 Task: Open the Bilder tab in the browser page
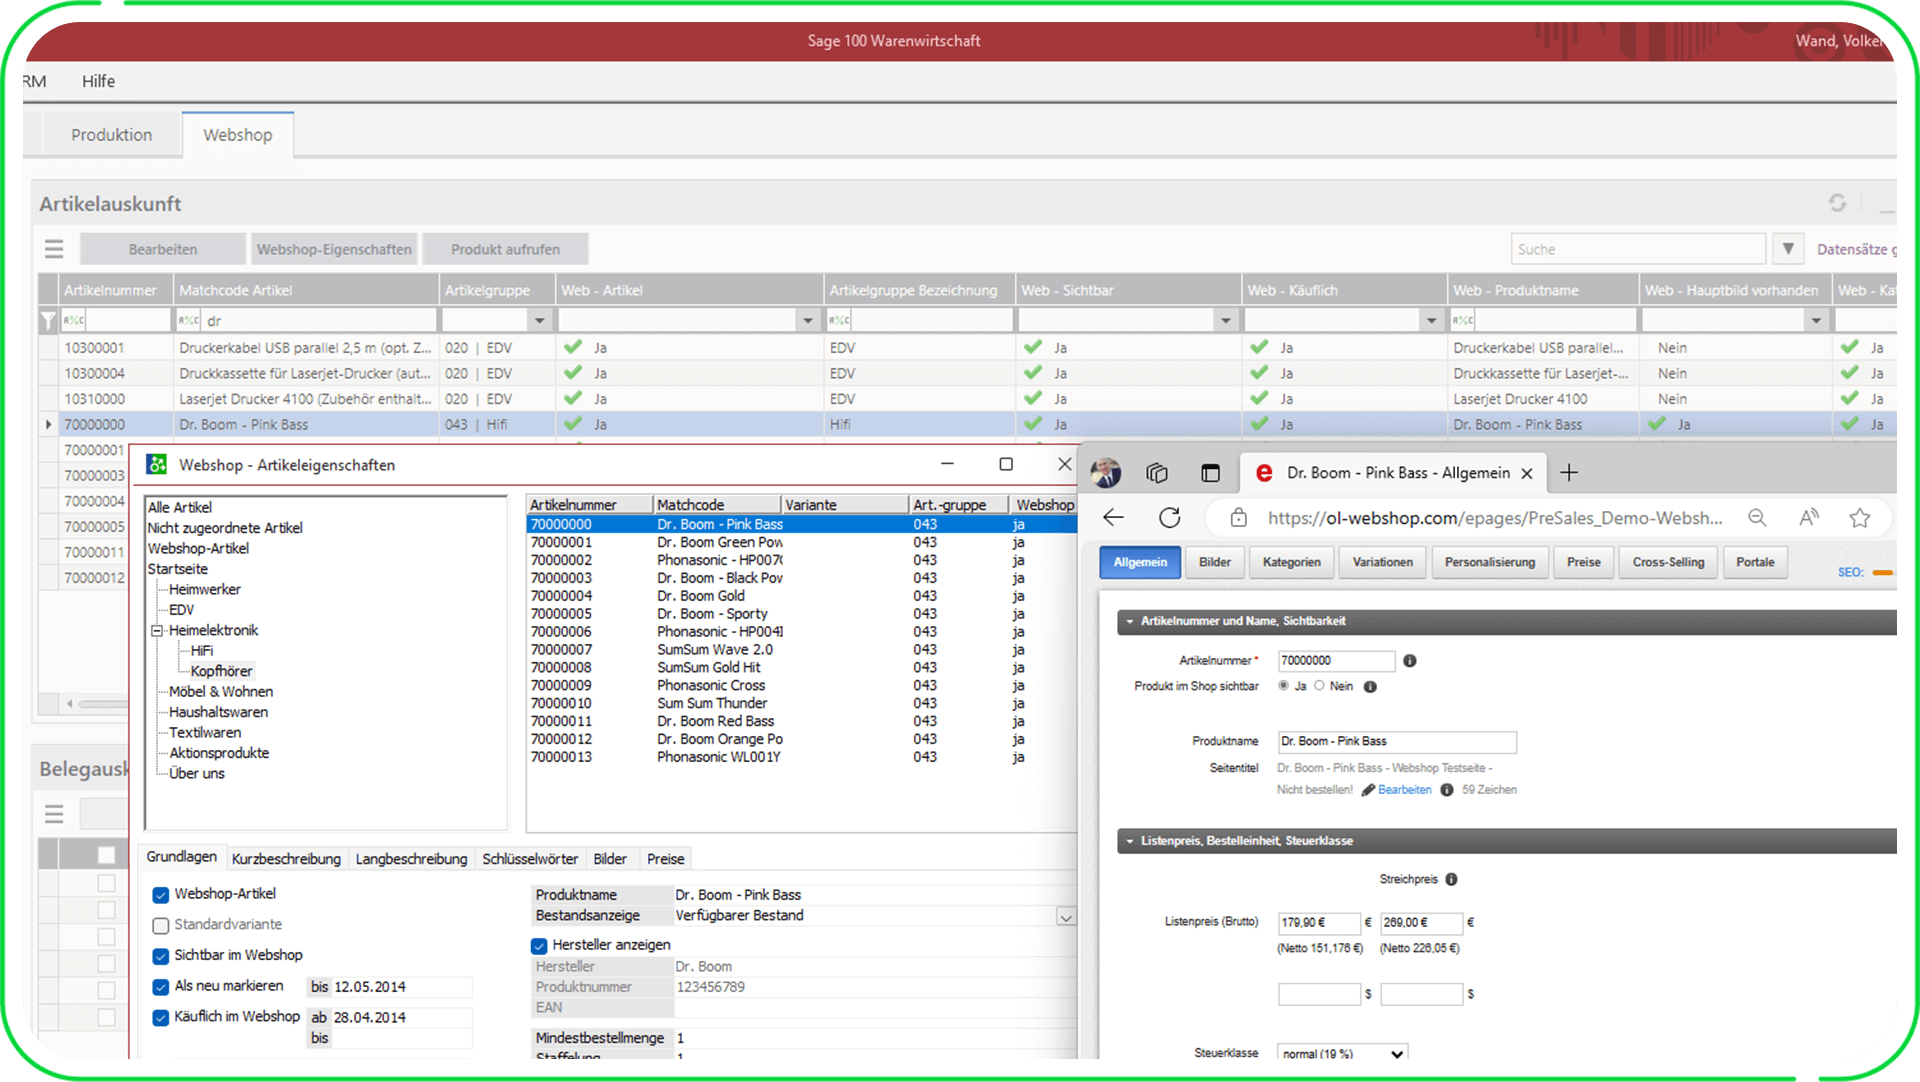point(1215,562)
